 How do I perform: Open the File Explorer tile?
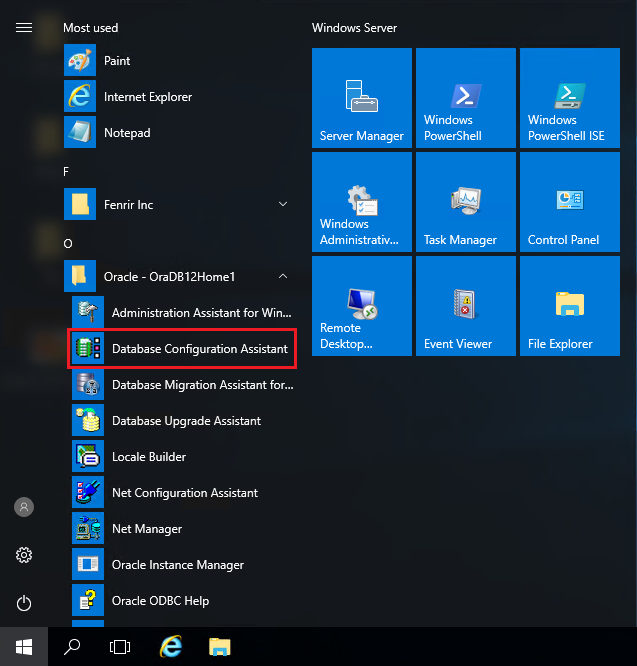pyautogui.click(x=570, y=306)
